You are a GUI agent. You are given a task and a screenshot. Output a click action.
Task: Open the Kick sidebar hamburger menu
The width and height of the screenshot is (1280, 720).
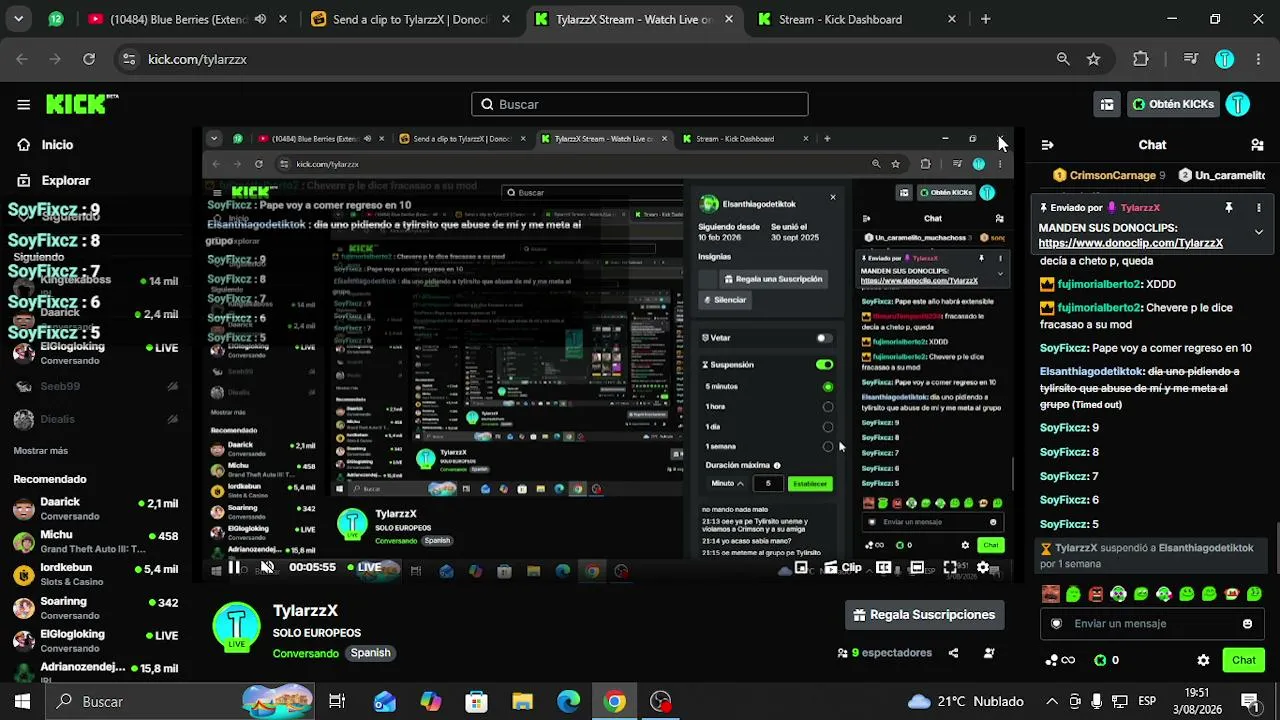[x=23, y=104]
